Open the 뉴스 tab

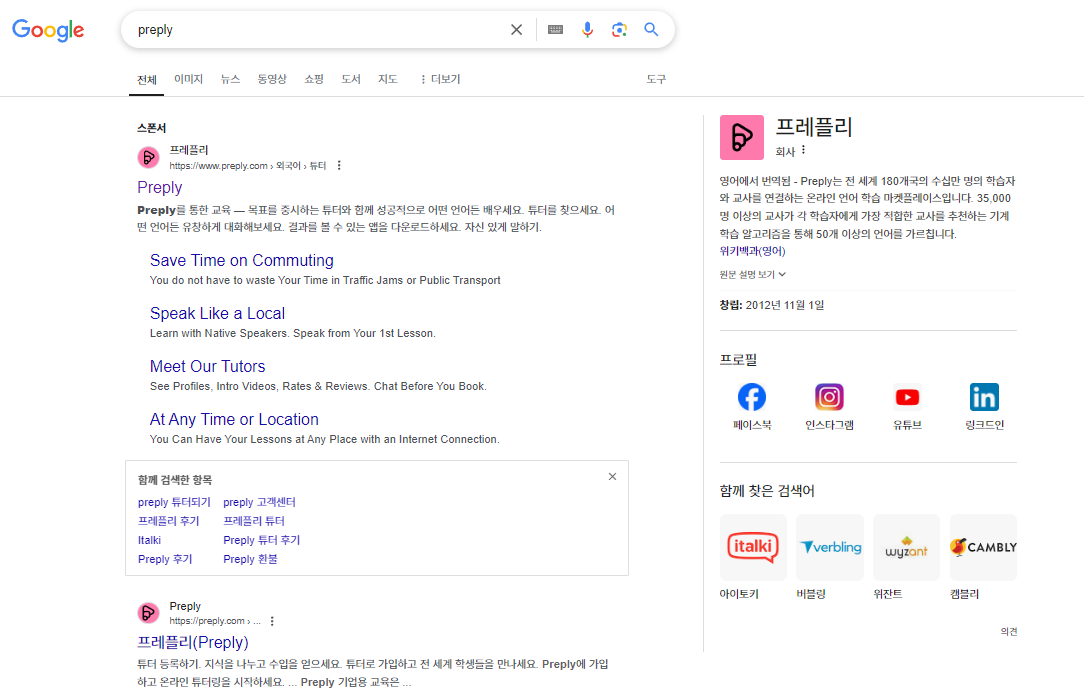click(x=230, y=79)
